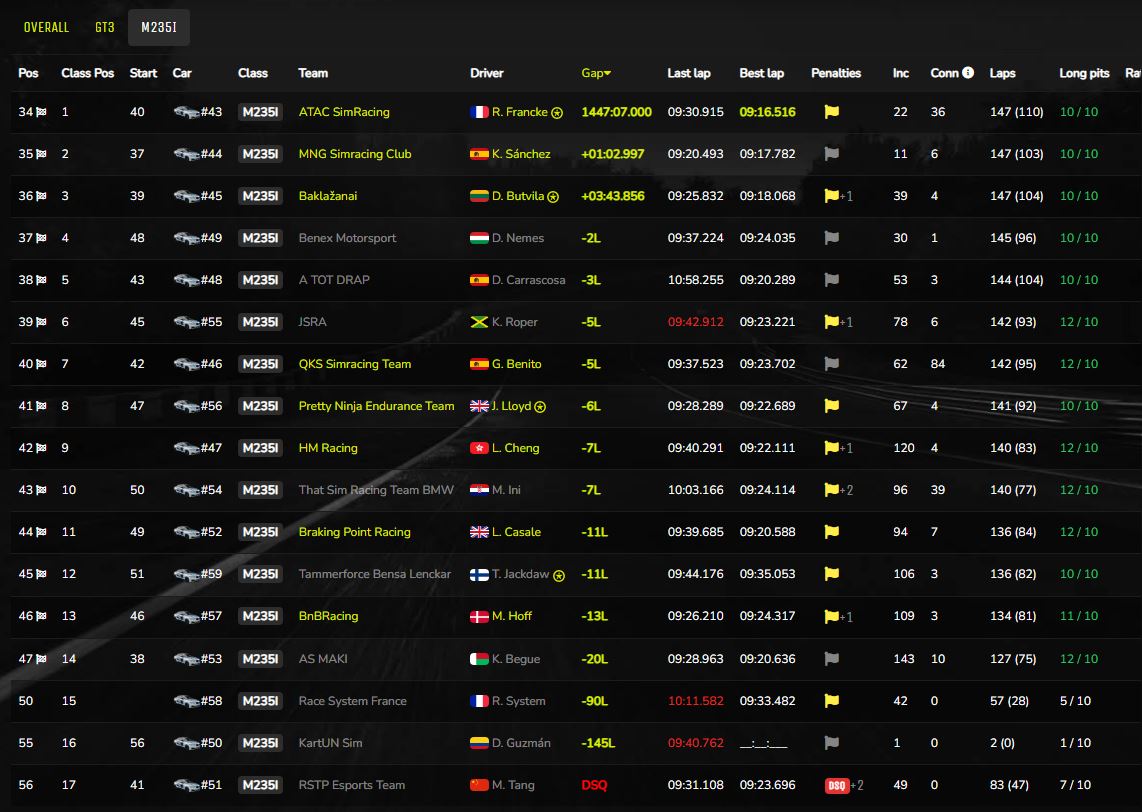This screenshot has width=1142, height=812.
Task: Click the star badge next to T. Jackdaw
Action: (x=559, y=575)
